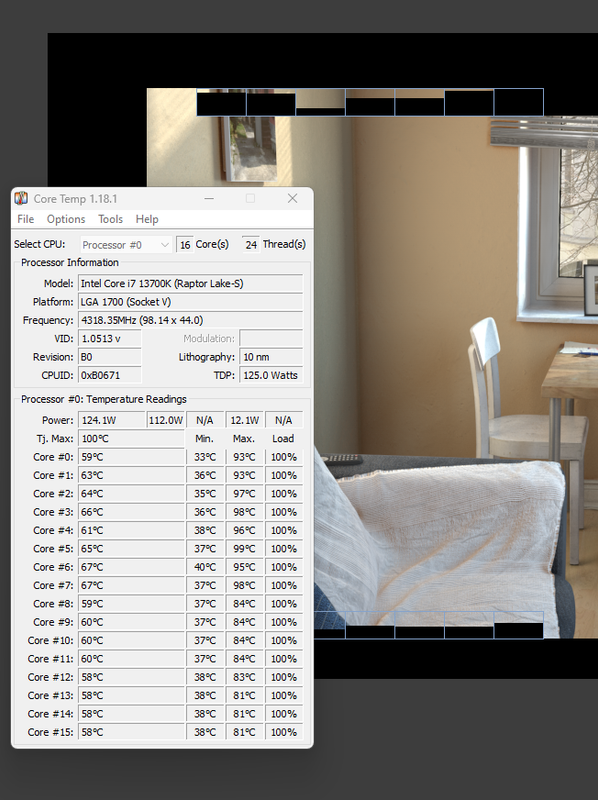Click Core #4 min temperature 38°C
This screenshot has height=800, width=598.
[x=205, y=531]
